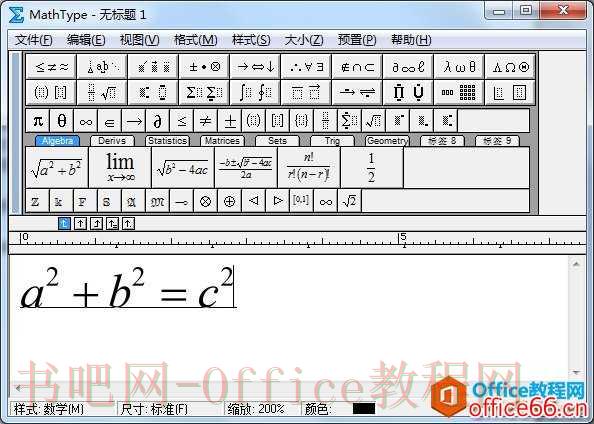
Task: Insert the quadratic formula expression
Action: click(x=246, y=167)
